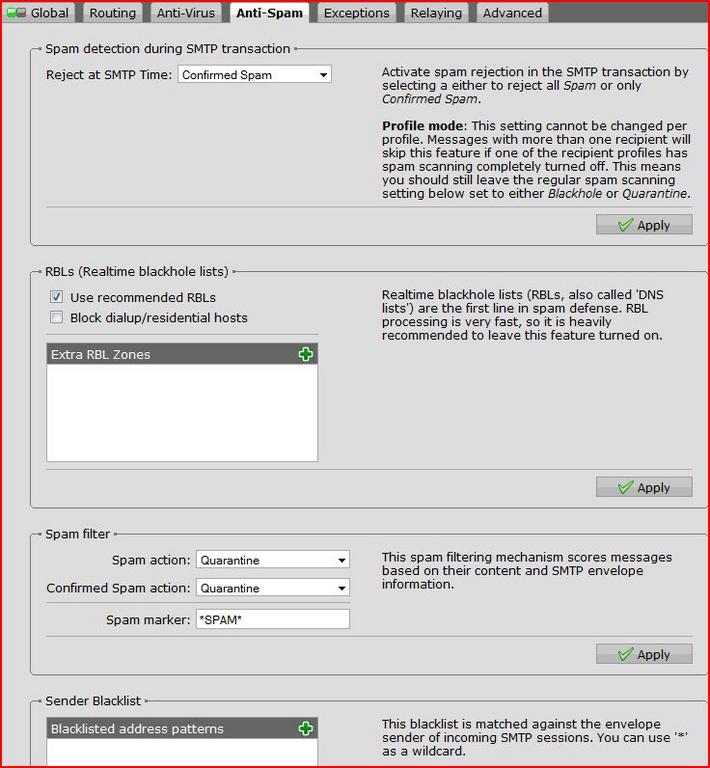Click the Spam filter section heading
The width and height of the screenshot is (710, 768).
coord(77,534)
